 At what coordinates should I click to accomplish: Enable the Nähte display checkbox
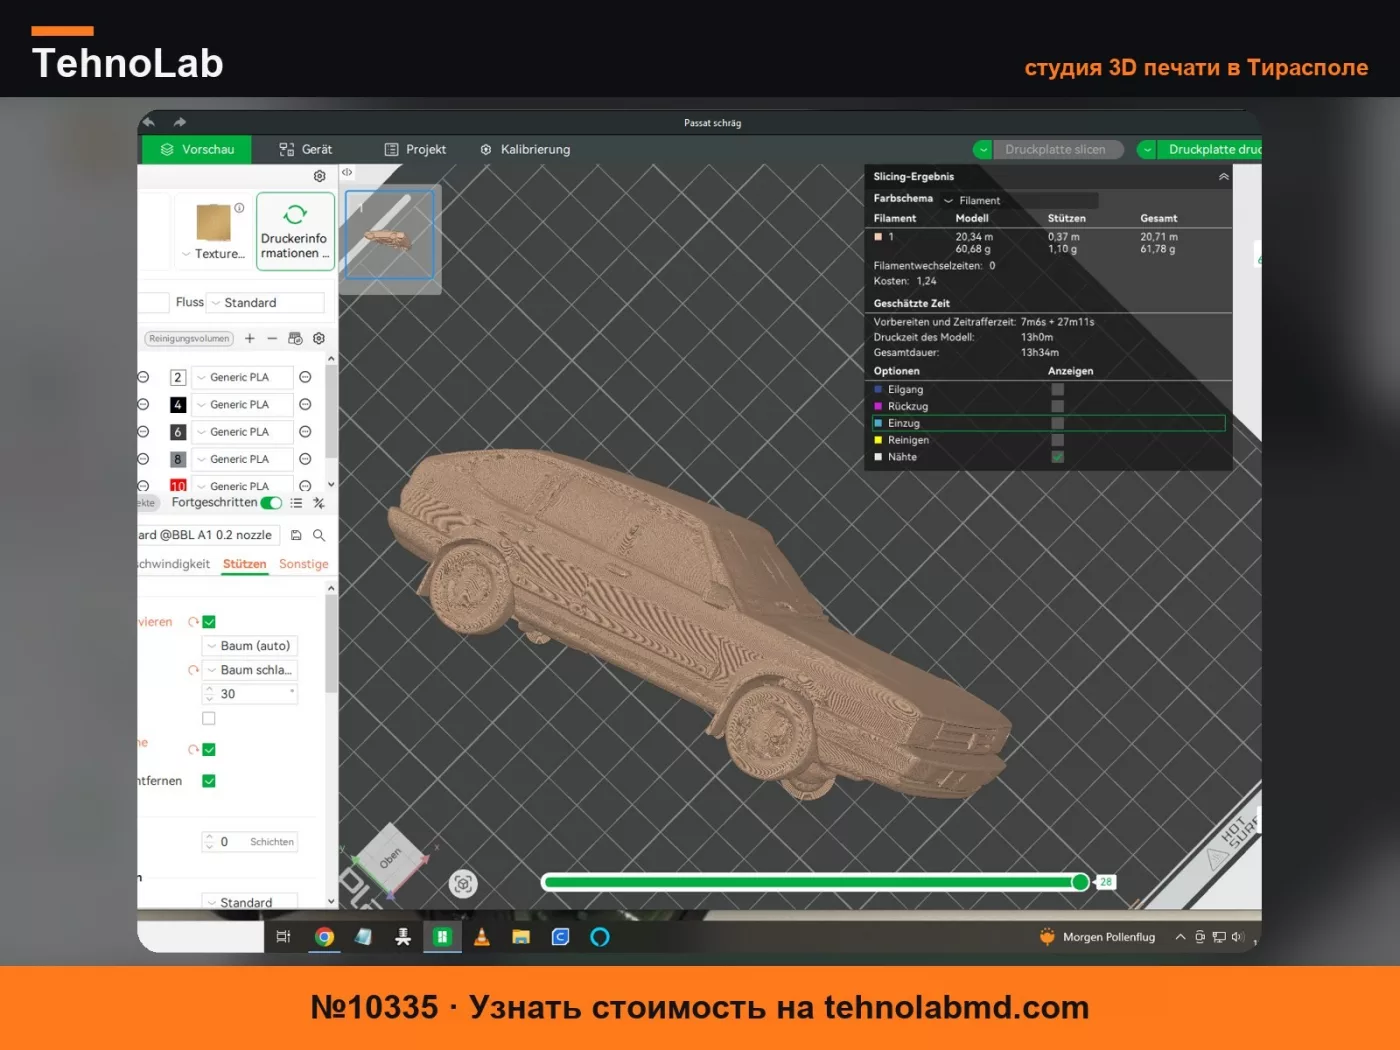(x=1057, y=457)
